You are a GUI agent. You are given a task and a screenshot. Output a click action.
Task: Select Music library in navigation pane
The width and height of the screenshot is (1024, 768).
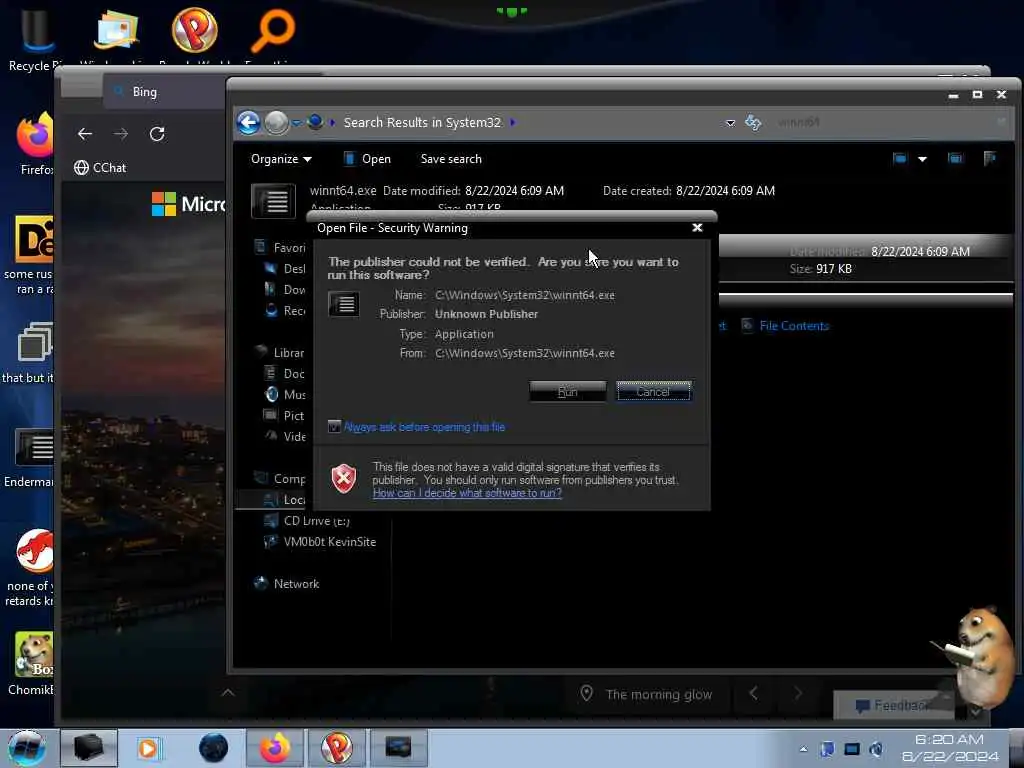[x=285, y=394]
